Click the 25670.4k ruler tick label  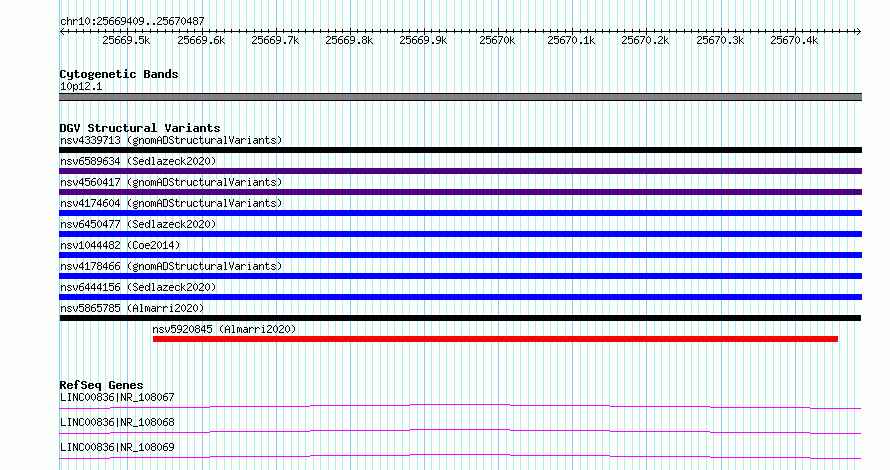794,40
